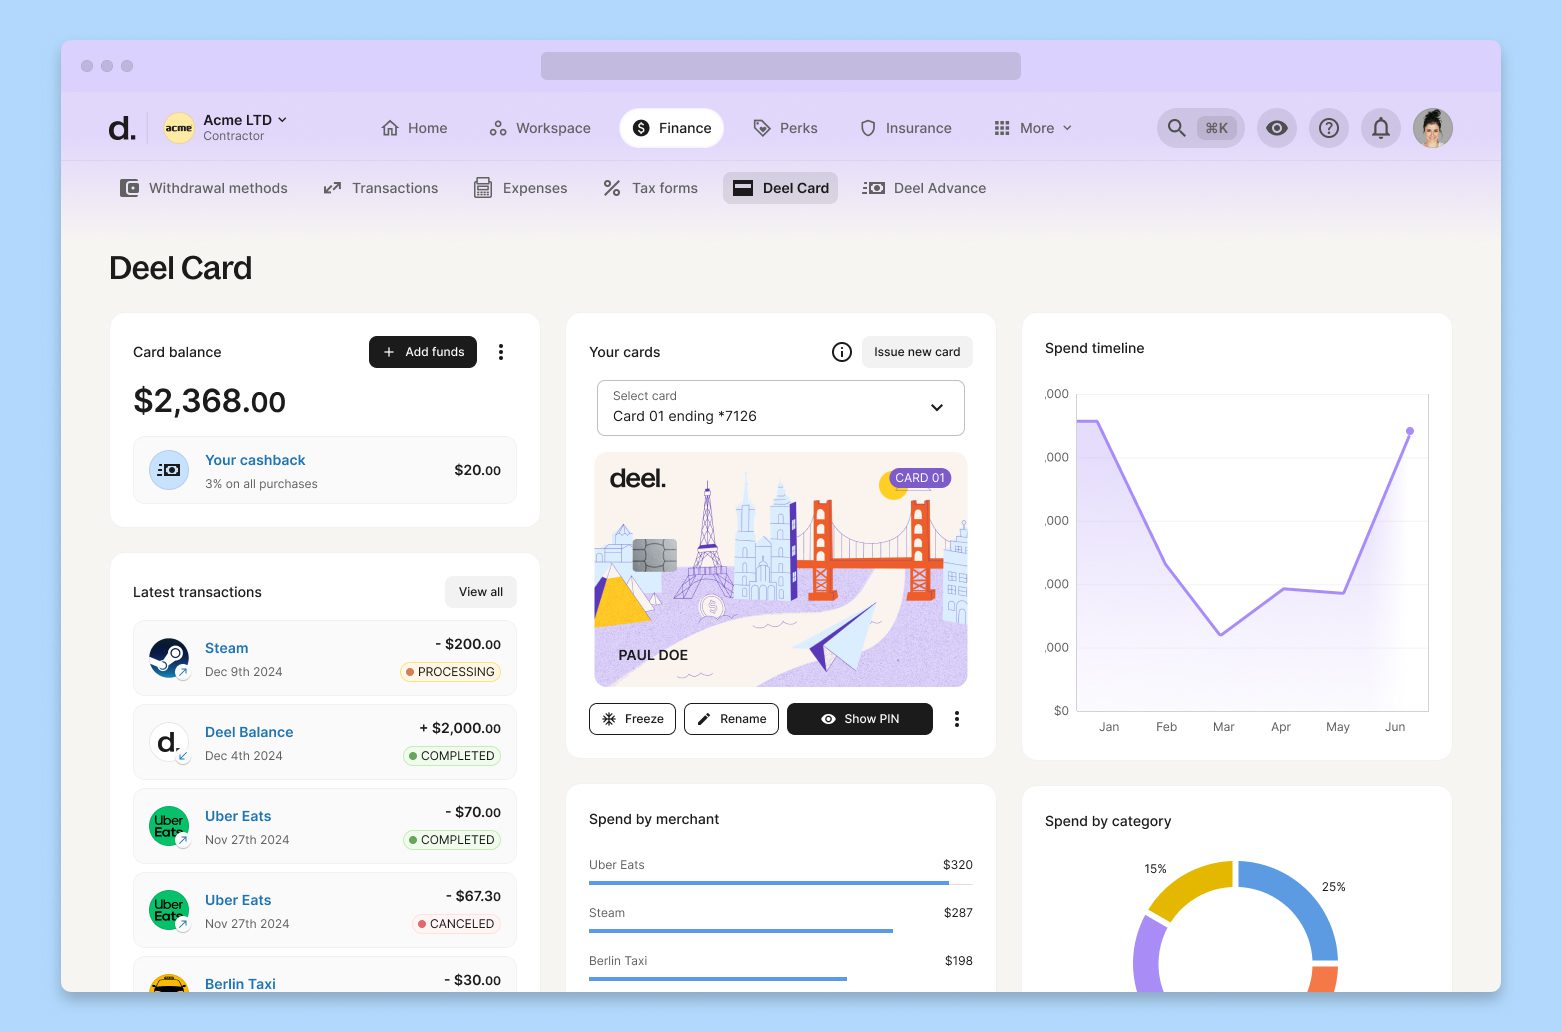Switch to the Transactions tab
1562x1032 pixels.
click(x=381, y=188)
